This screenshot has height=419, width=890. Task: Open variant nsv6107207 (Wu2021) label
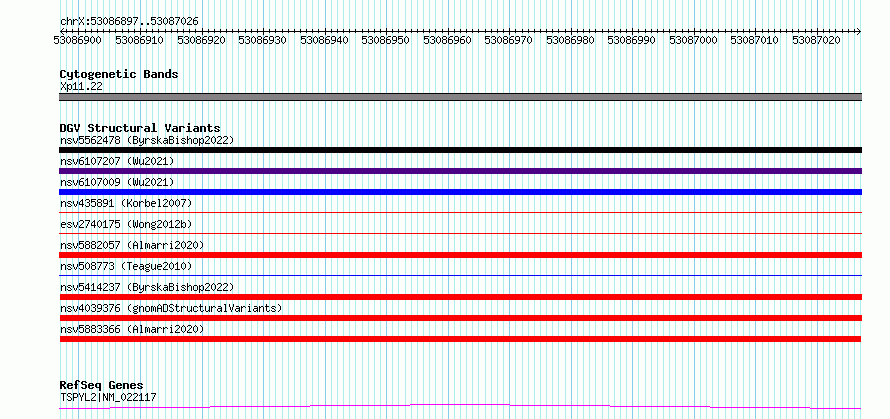click(x=117, y=161)
